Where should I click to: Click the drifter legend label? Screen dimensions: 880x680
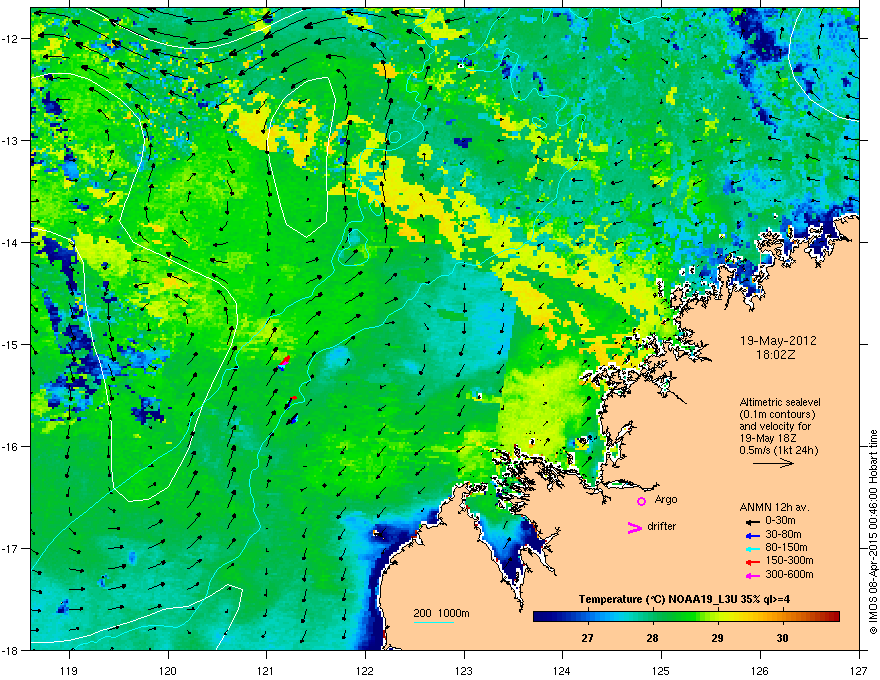point(662,526)
